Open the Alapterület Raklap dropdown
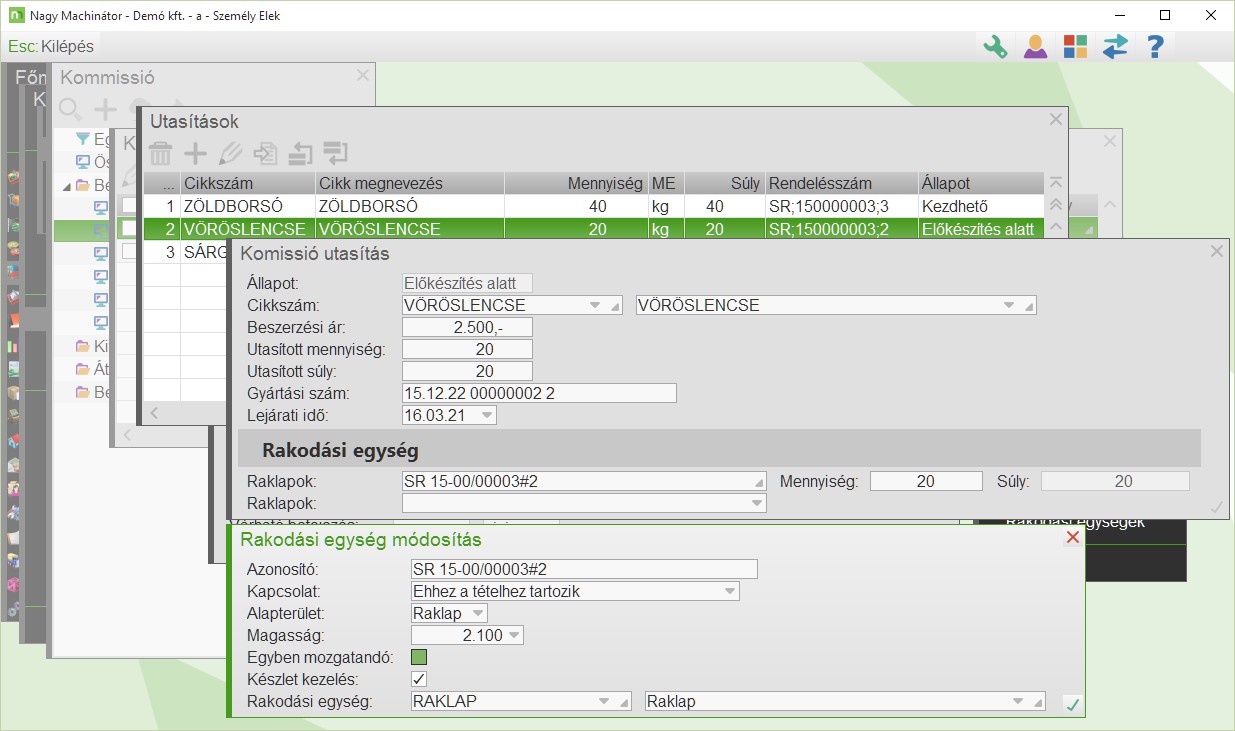Image resolution: width=1235 pixels, height=731 pixels. 478,613
